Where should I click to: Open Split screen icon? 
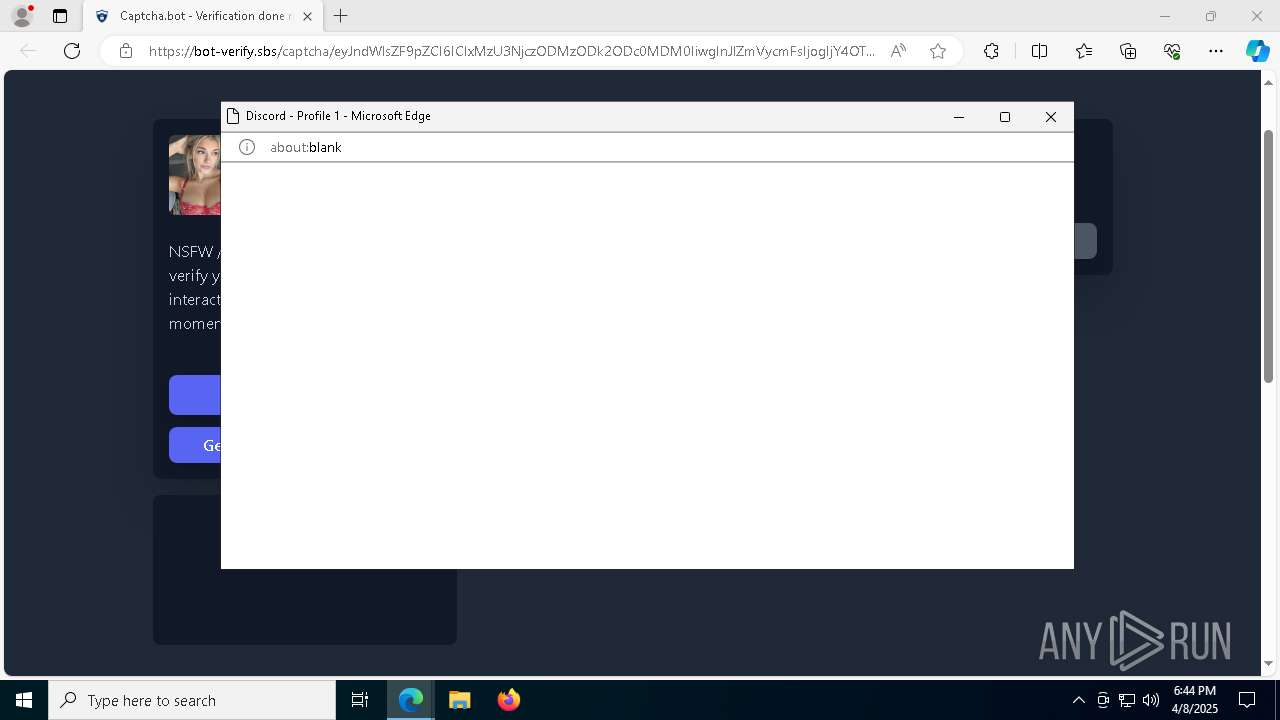coord(1039,51)
